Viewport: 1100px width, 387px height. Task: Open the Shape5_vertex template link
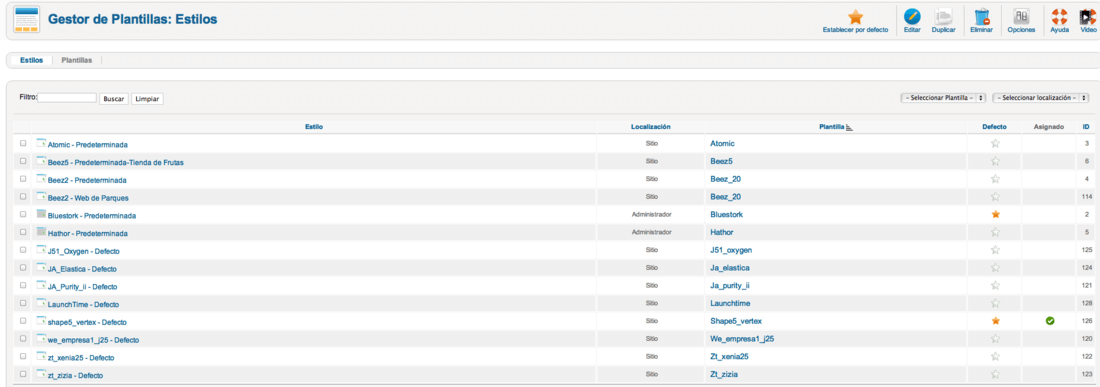point(736,321)
